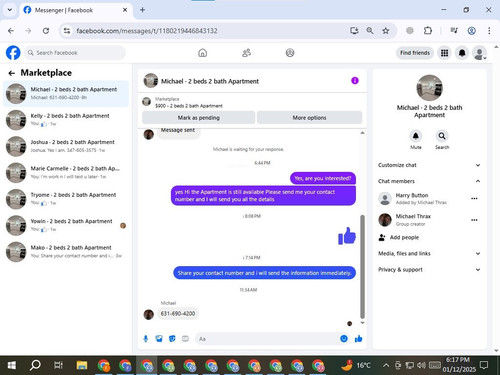The image size is (500, 375).
Task: Open Chrome extensions puzzle icon
Action: 428,31
